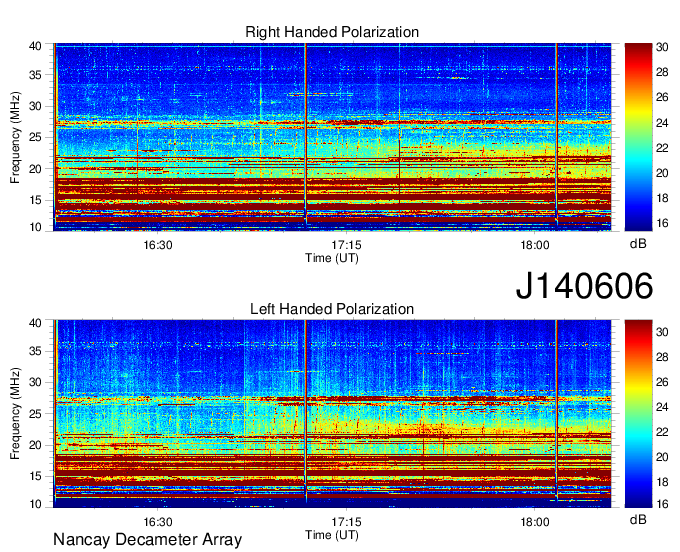The height and width of the screenshot is (552, 680).
Task: Click the "Right Handed Polarization" plot title
Action: pos(332,32)
